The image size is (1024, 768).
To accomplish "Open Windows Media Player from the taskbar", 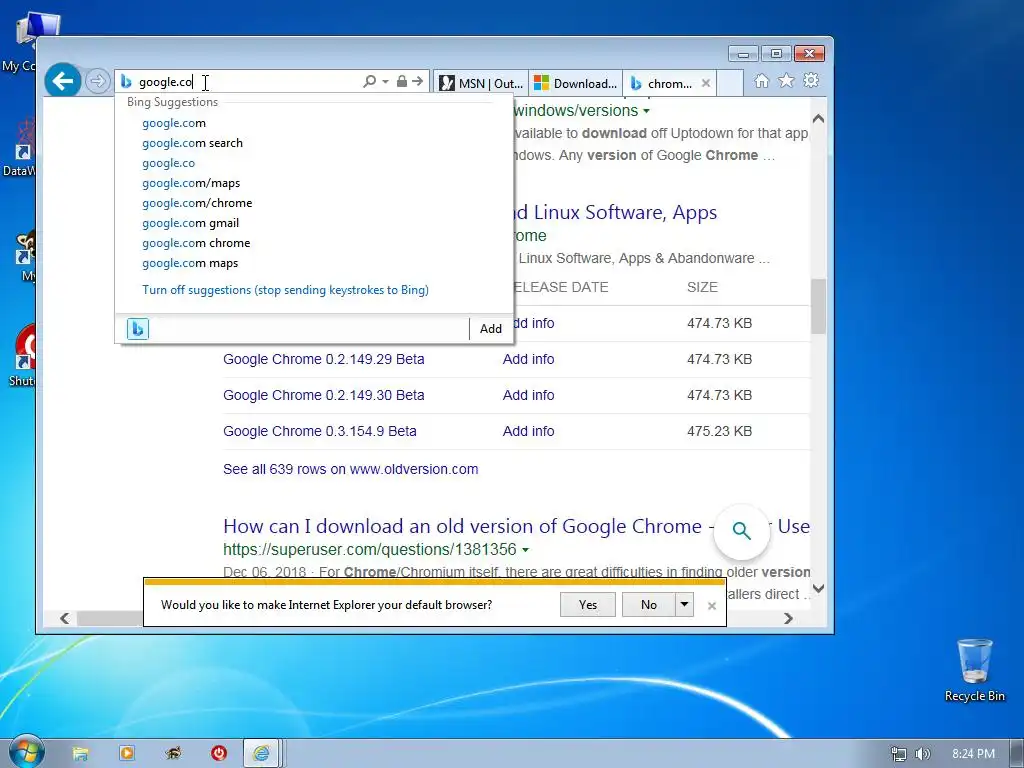I will click(127, 754).
